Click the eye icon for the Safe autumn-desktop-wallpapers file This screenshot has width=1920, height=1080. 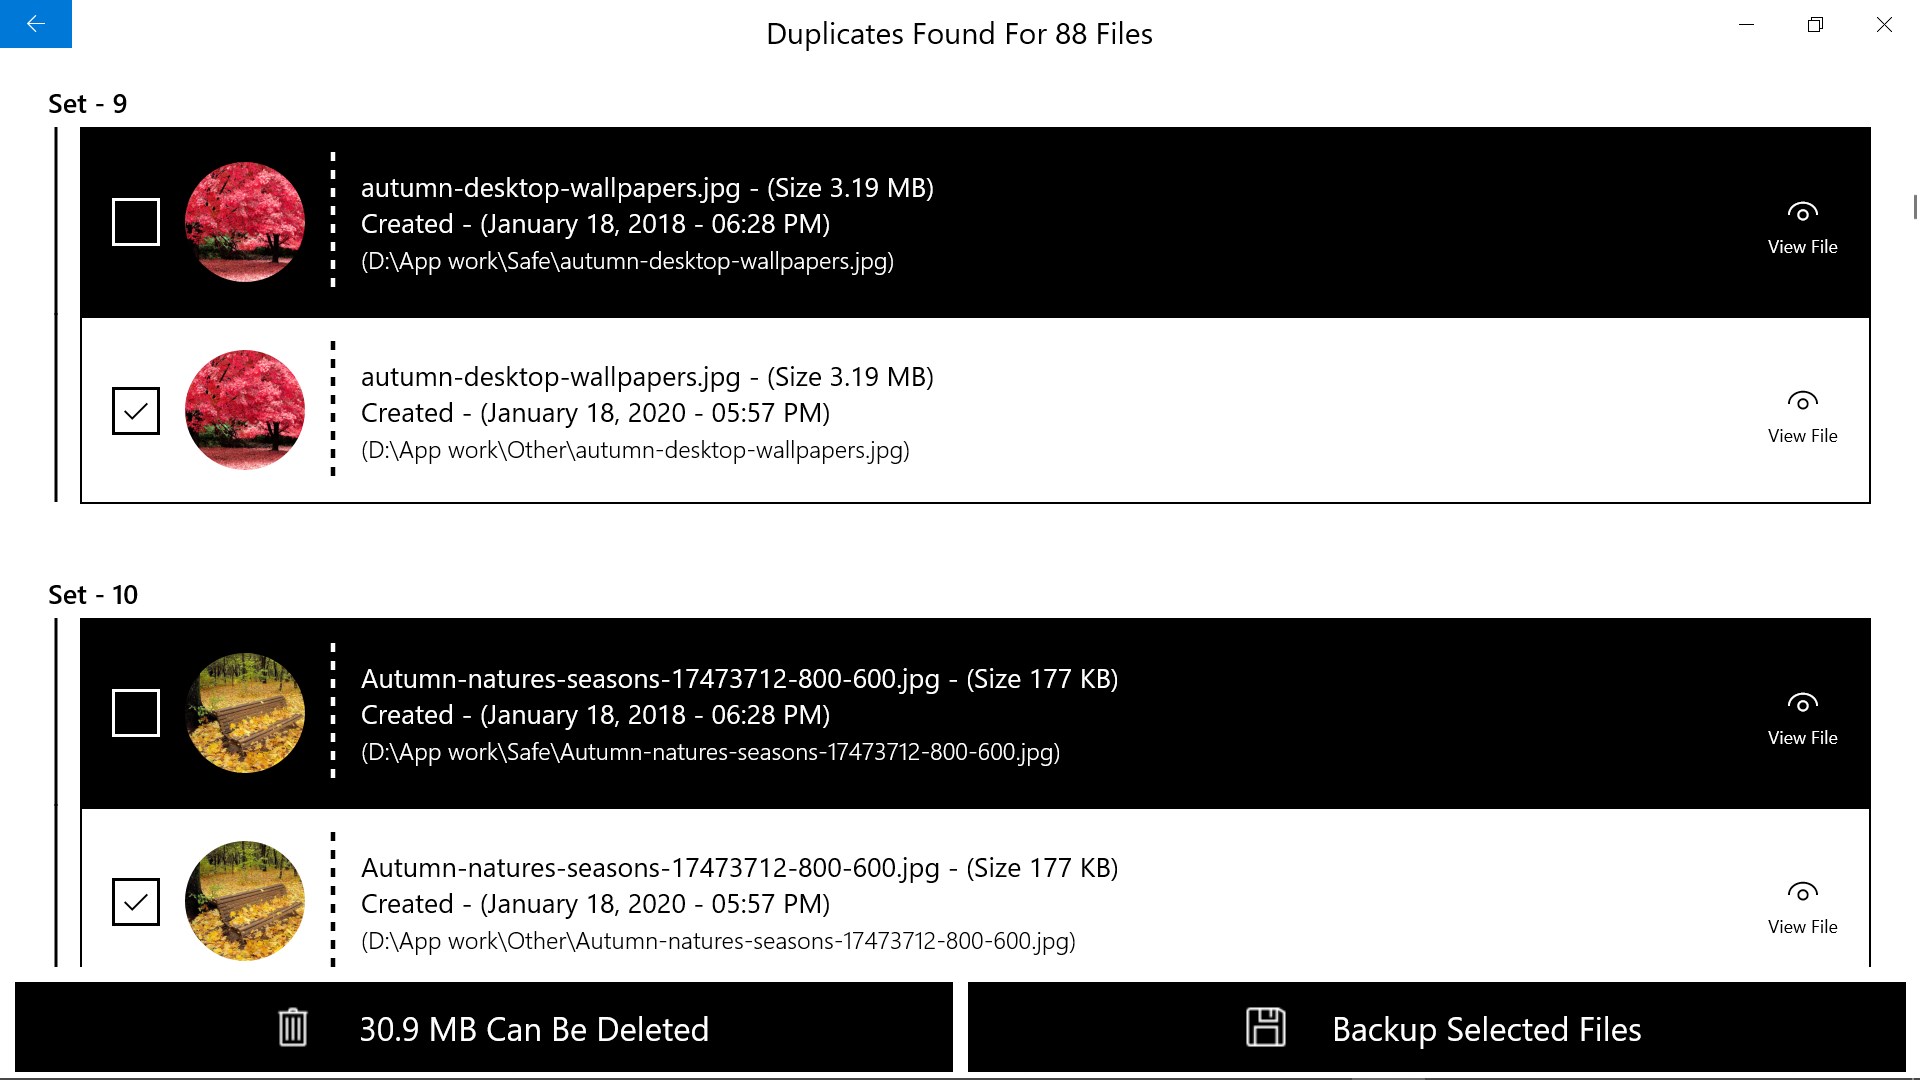coord(1802,212)
